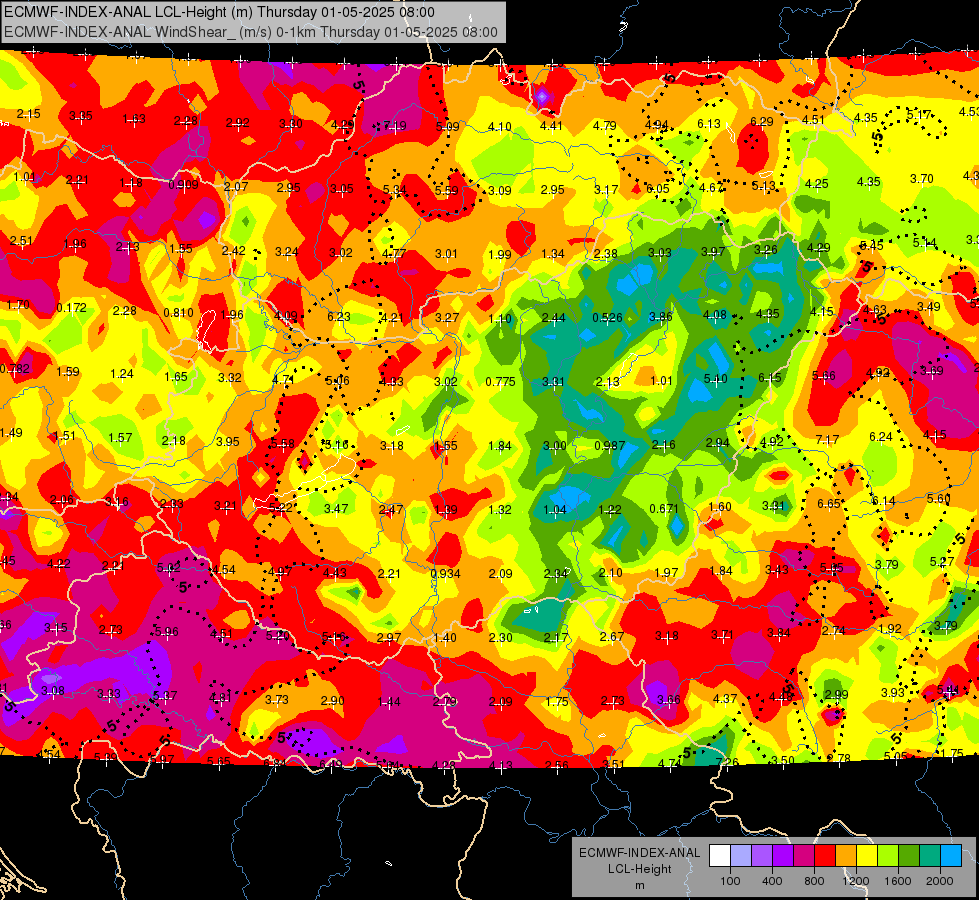Click the wind shear value 6.29
979x900 pixels.
[762, 121]
